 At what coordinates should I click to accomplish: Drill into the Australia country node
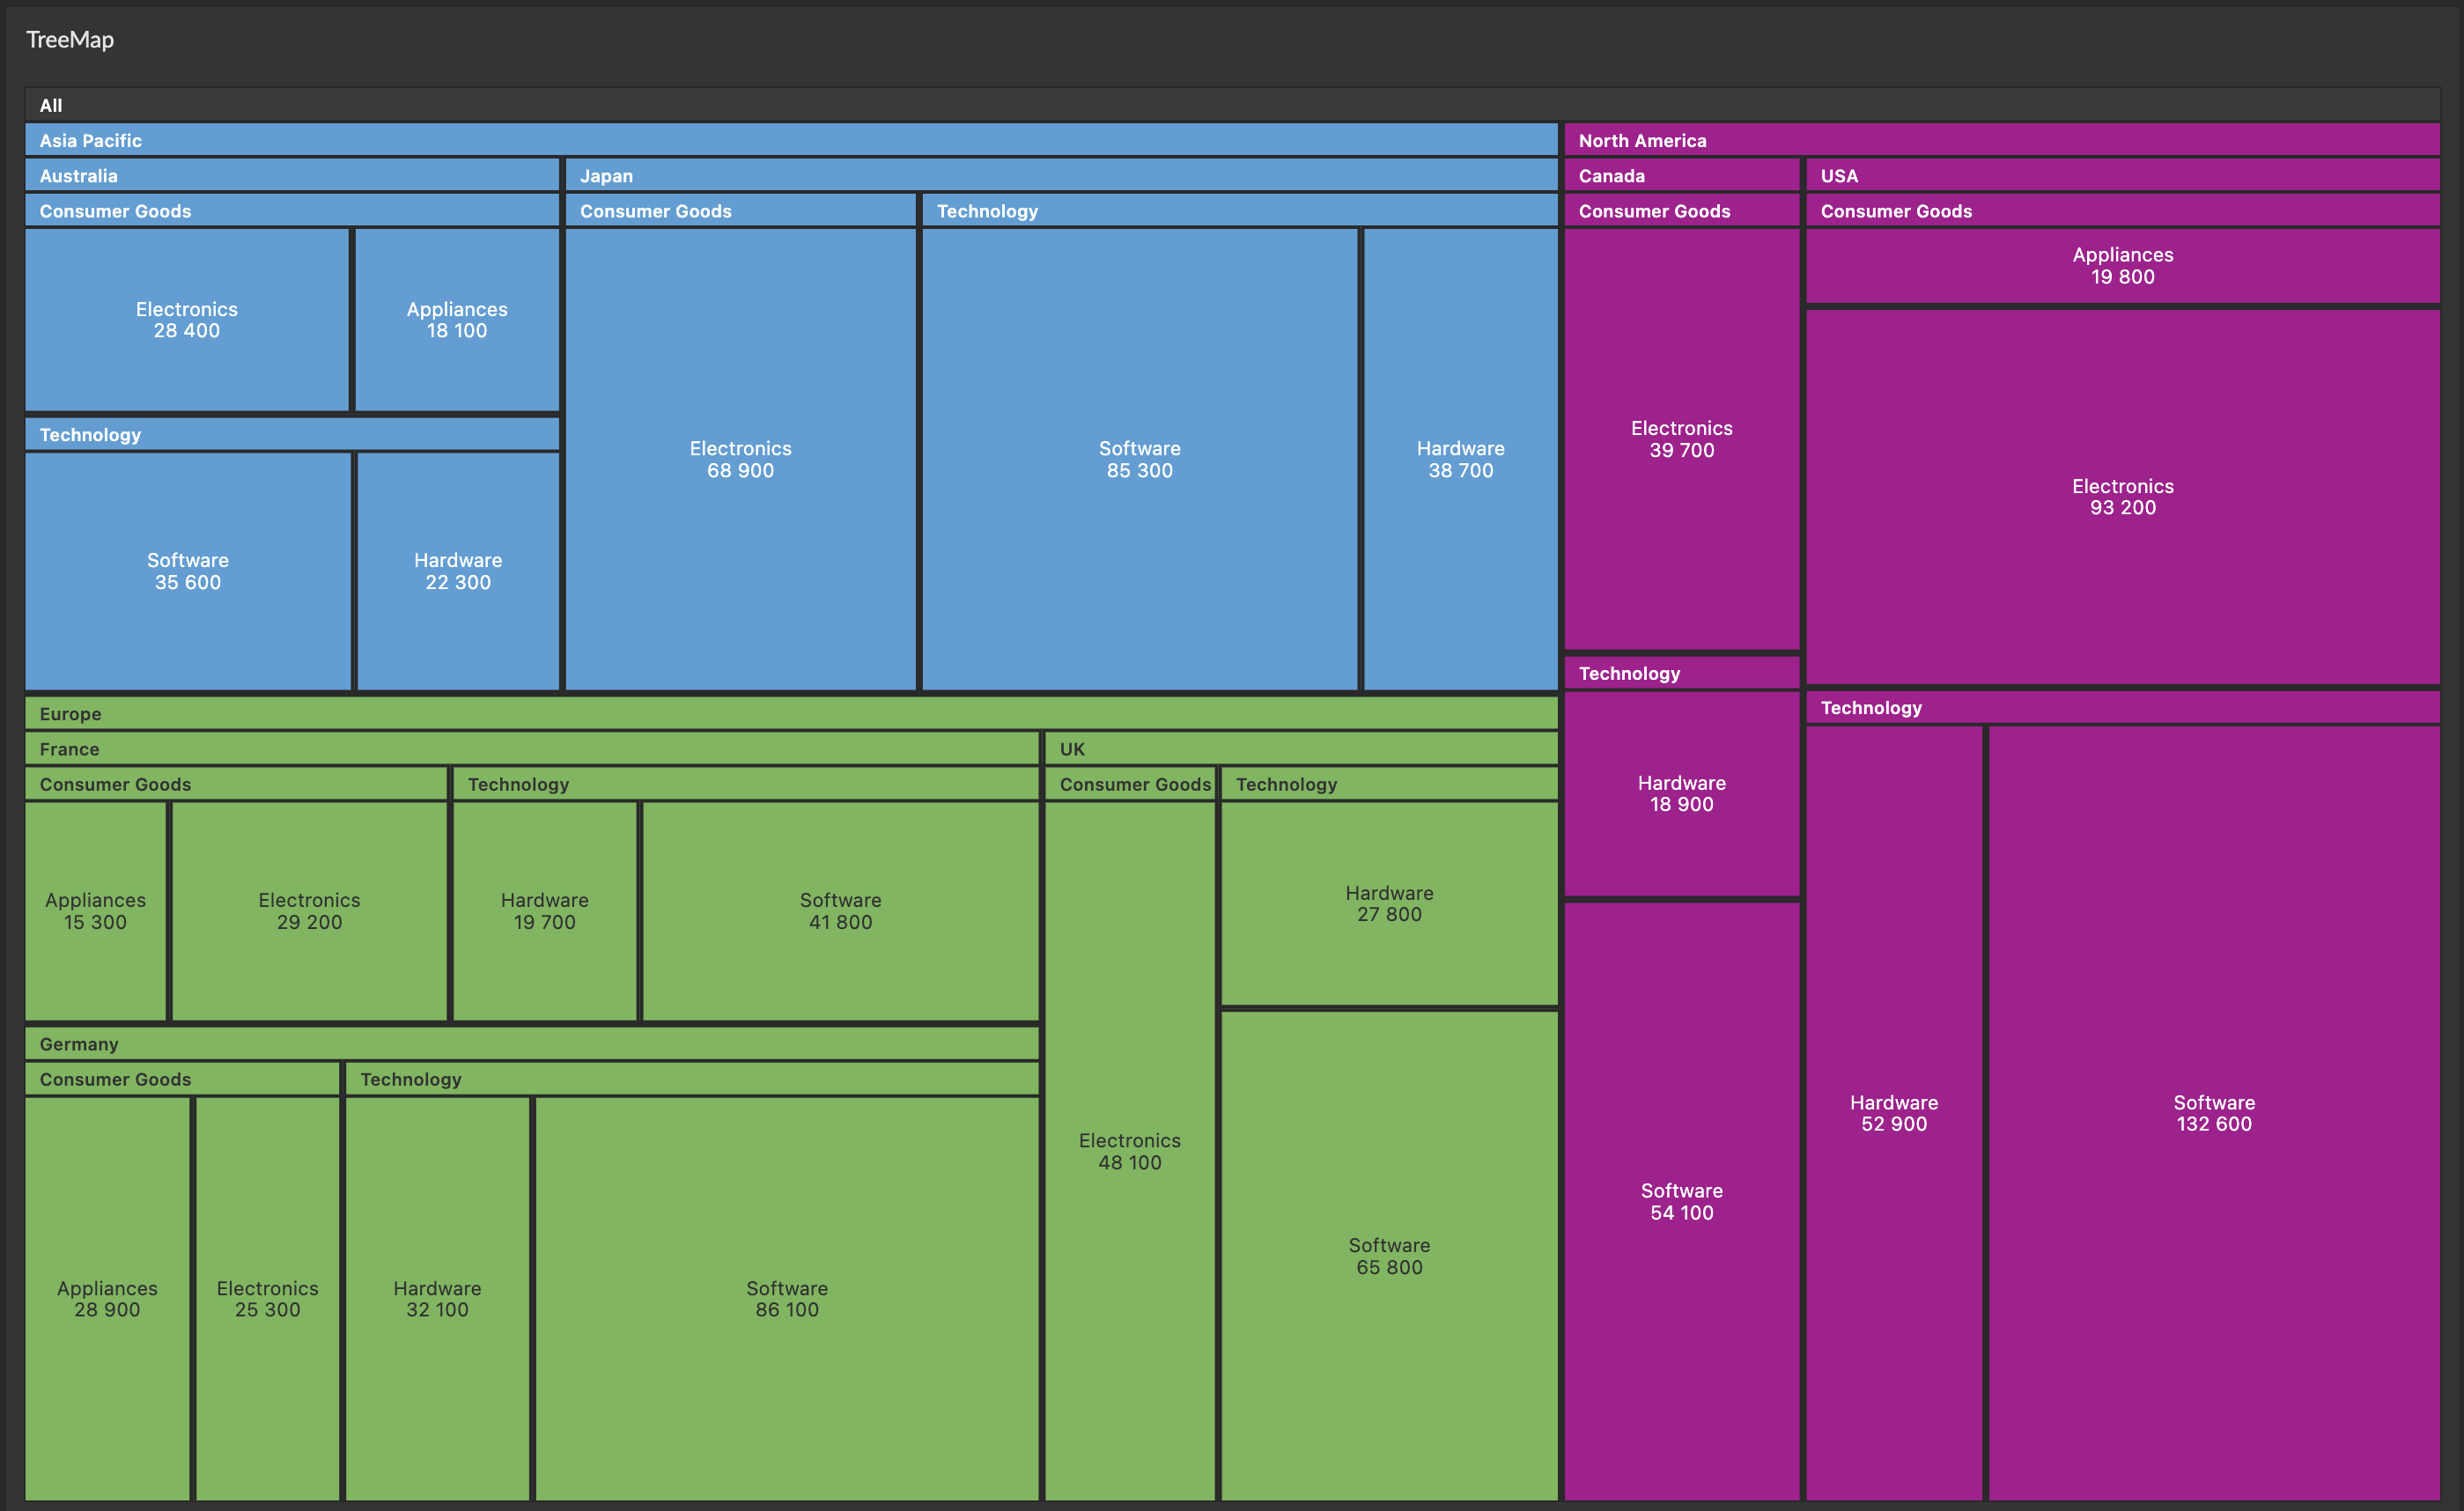[x=79, y=176]
